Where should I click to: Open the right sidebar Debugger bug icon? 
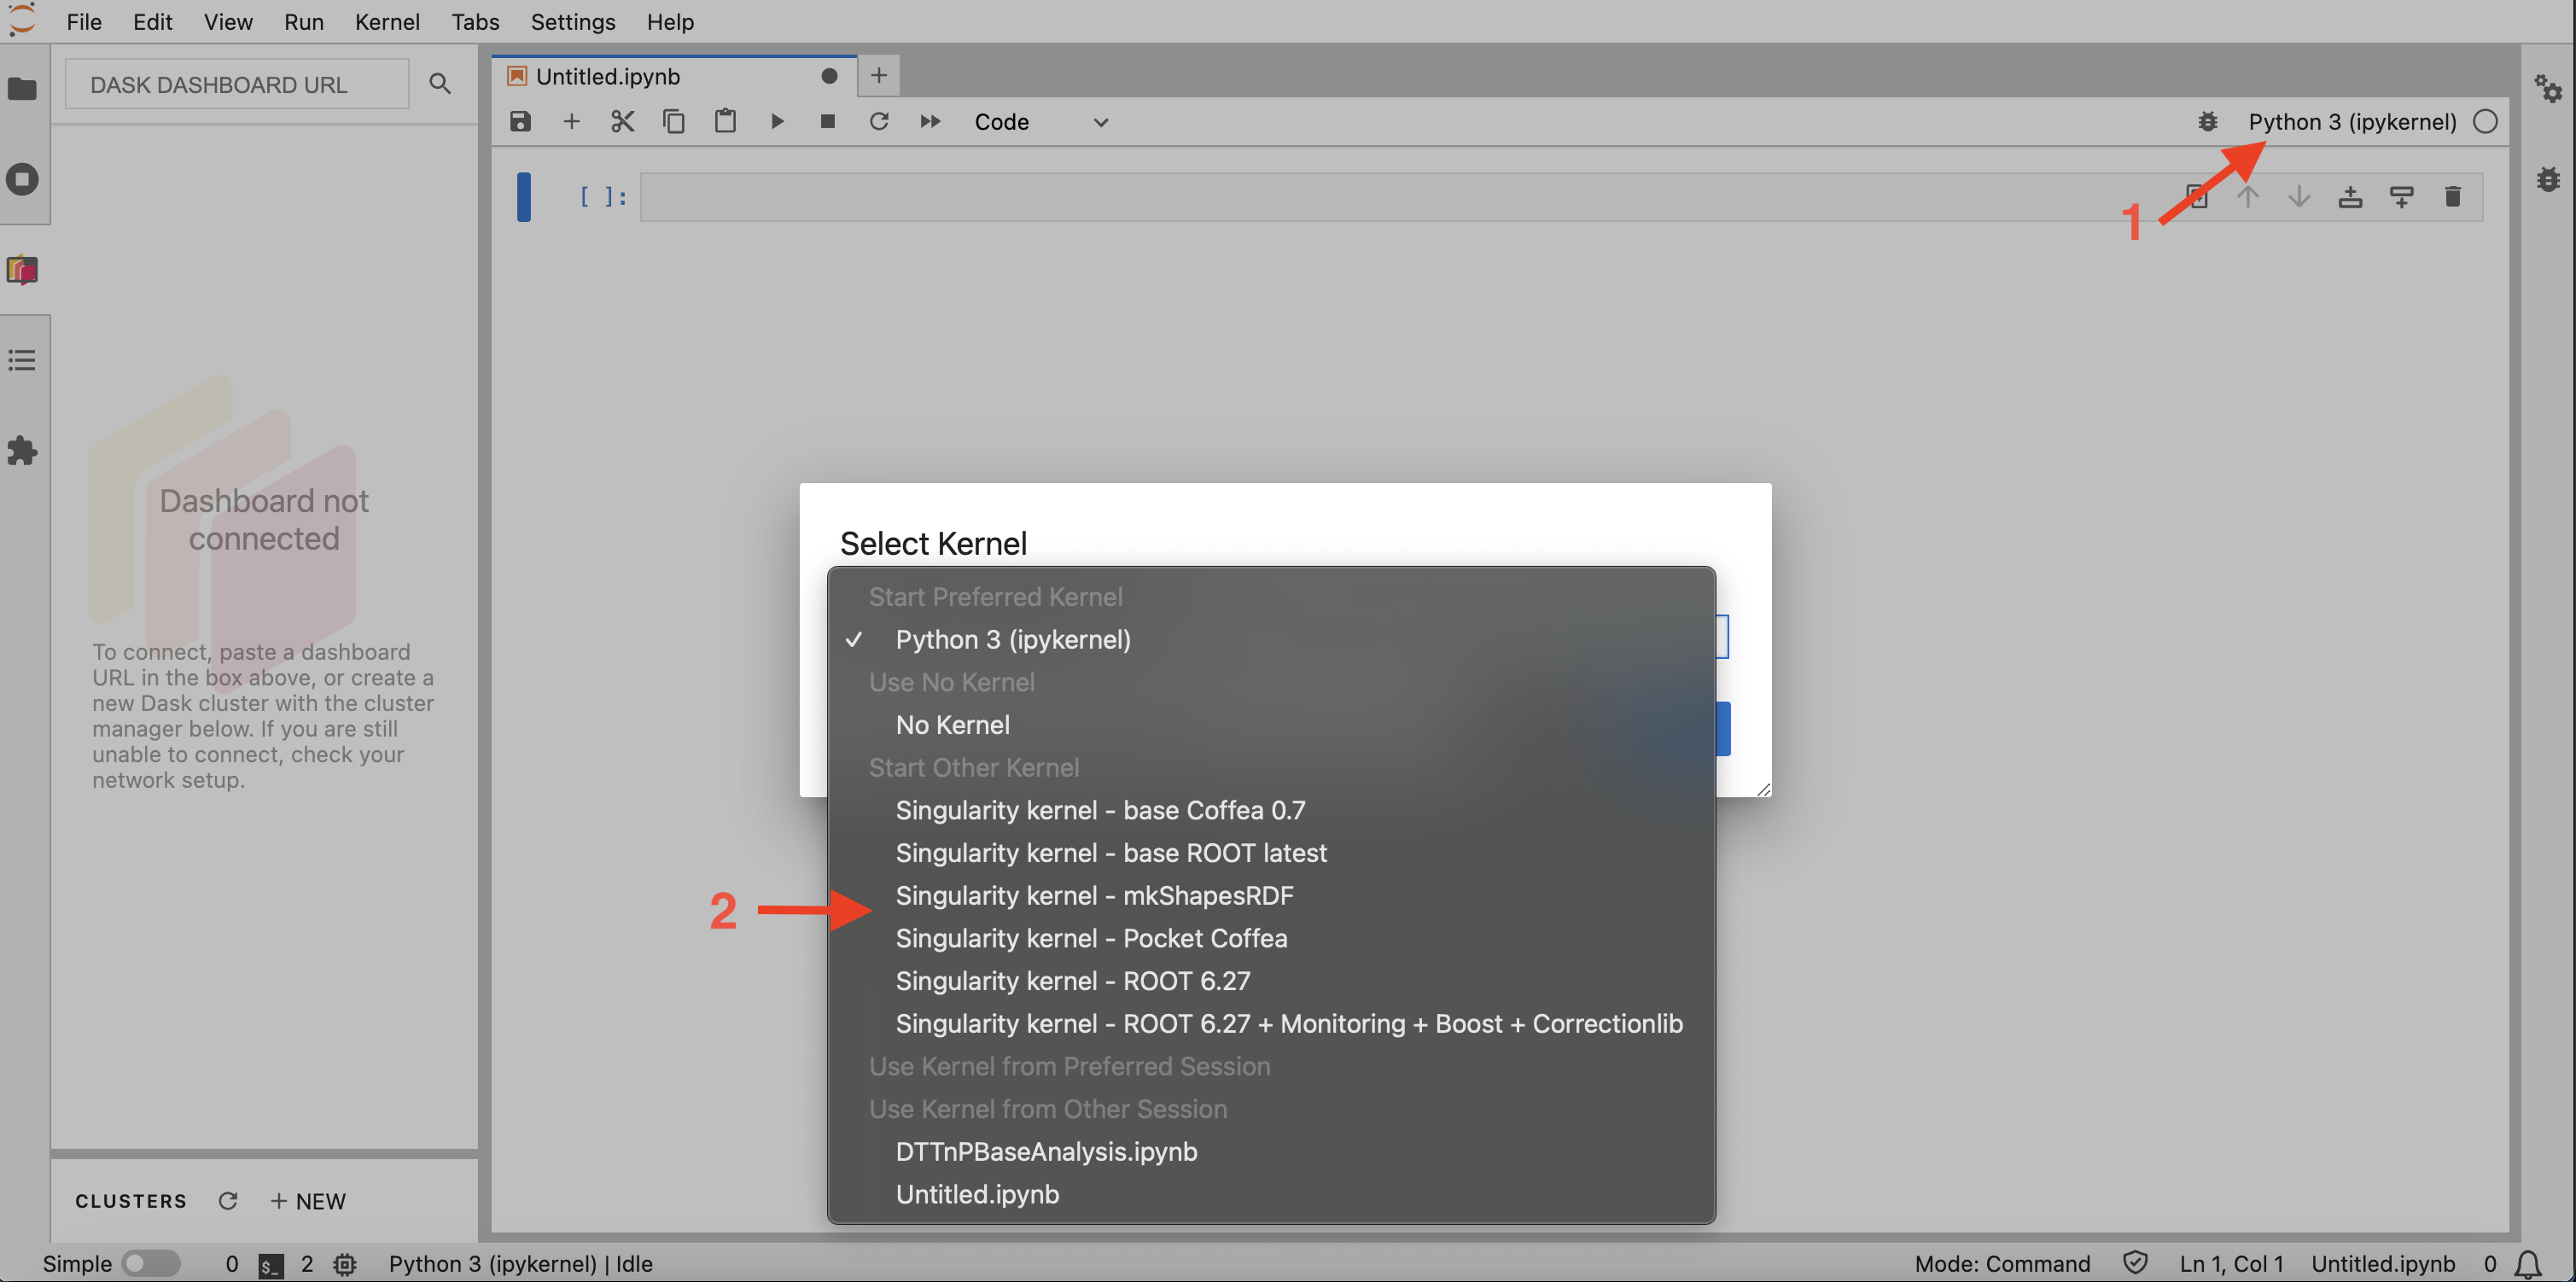(2548, 180)
